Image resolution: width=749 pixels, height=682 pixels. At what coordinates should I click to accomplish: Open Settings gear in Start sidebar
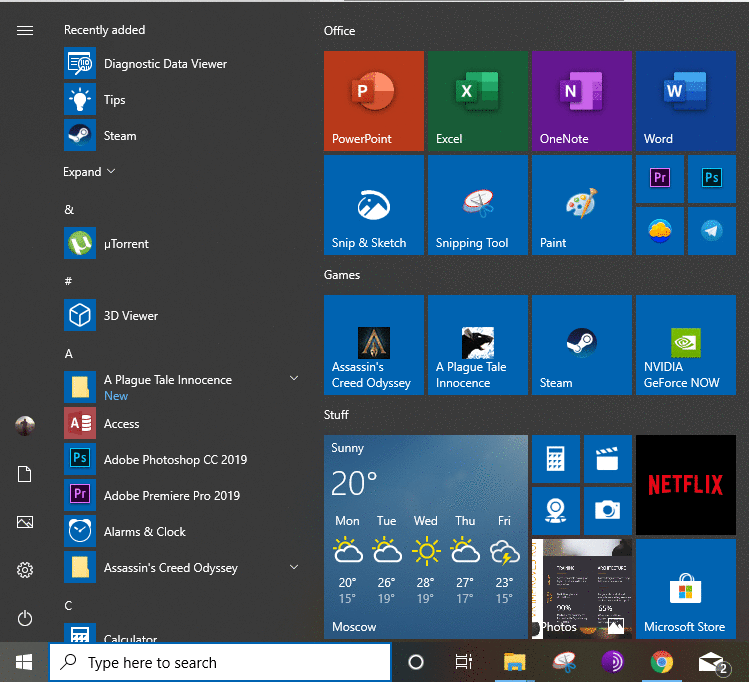pos(25,570)
